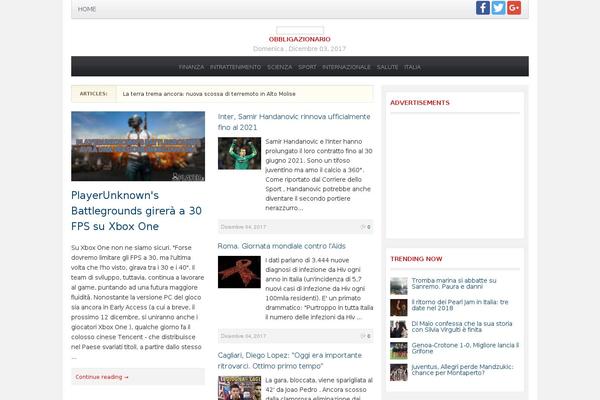Open the INTRATTENIMENTO section
The width and height of the screenshot is (600, 400).
(235, 67)
